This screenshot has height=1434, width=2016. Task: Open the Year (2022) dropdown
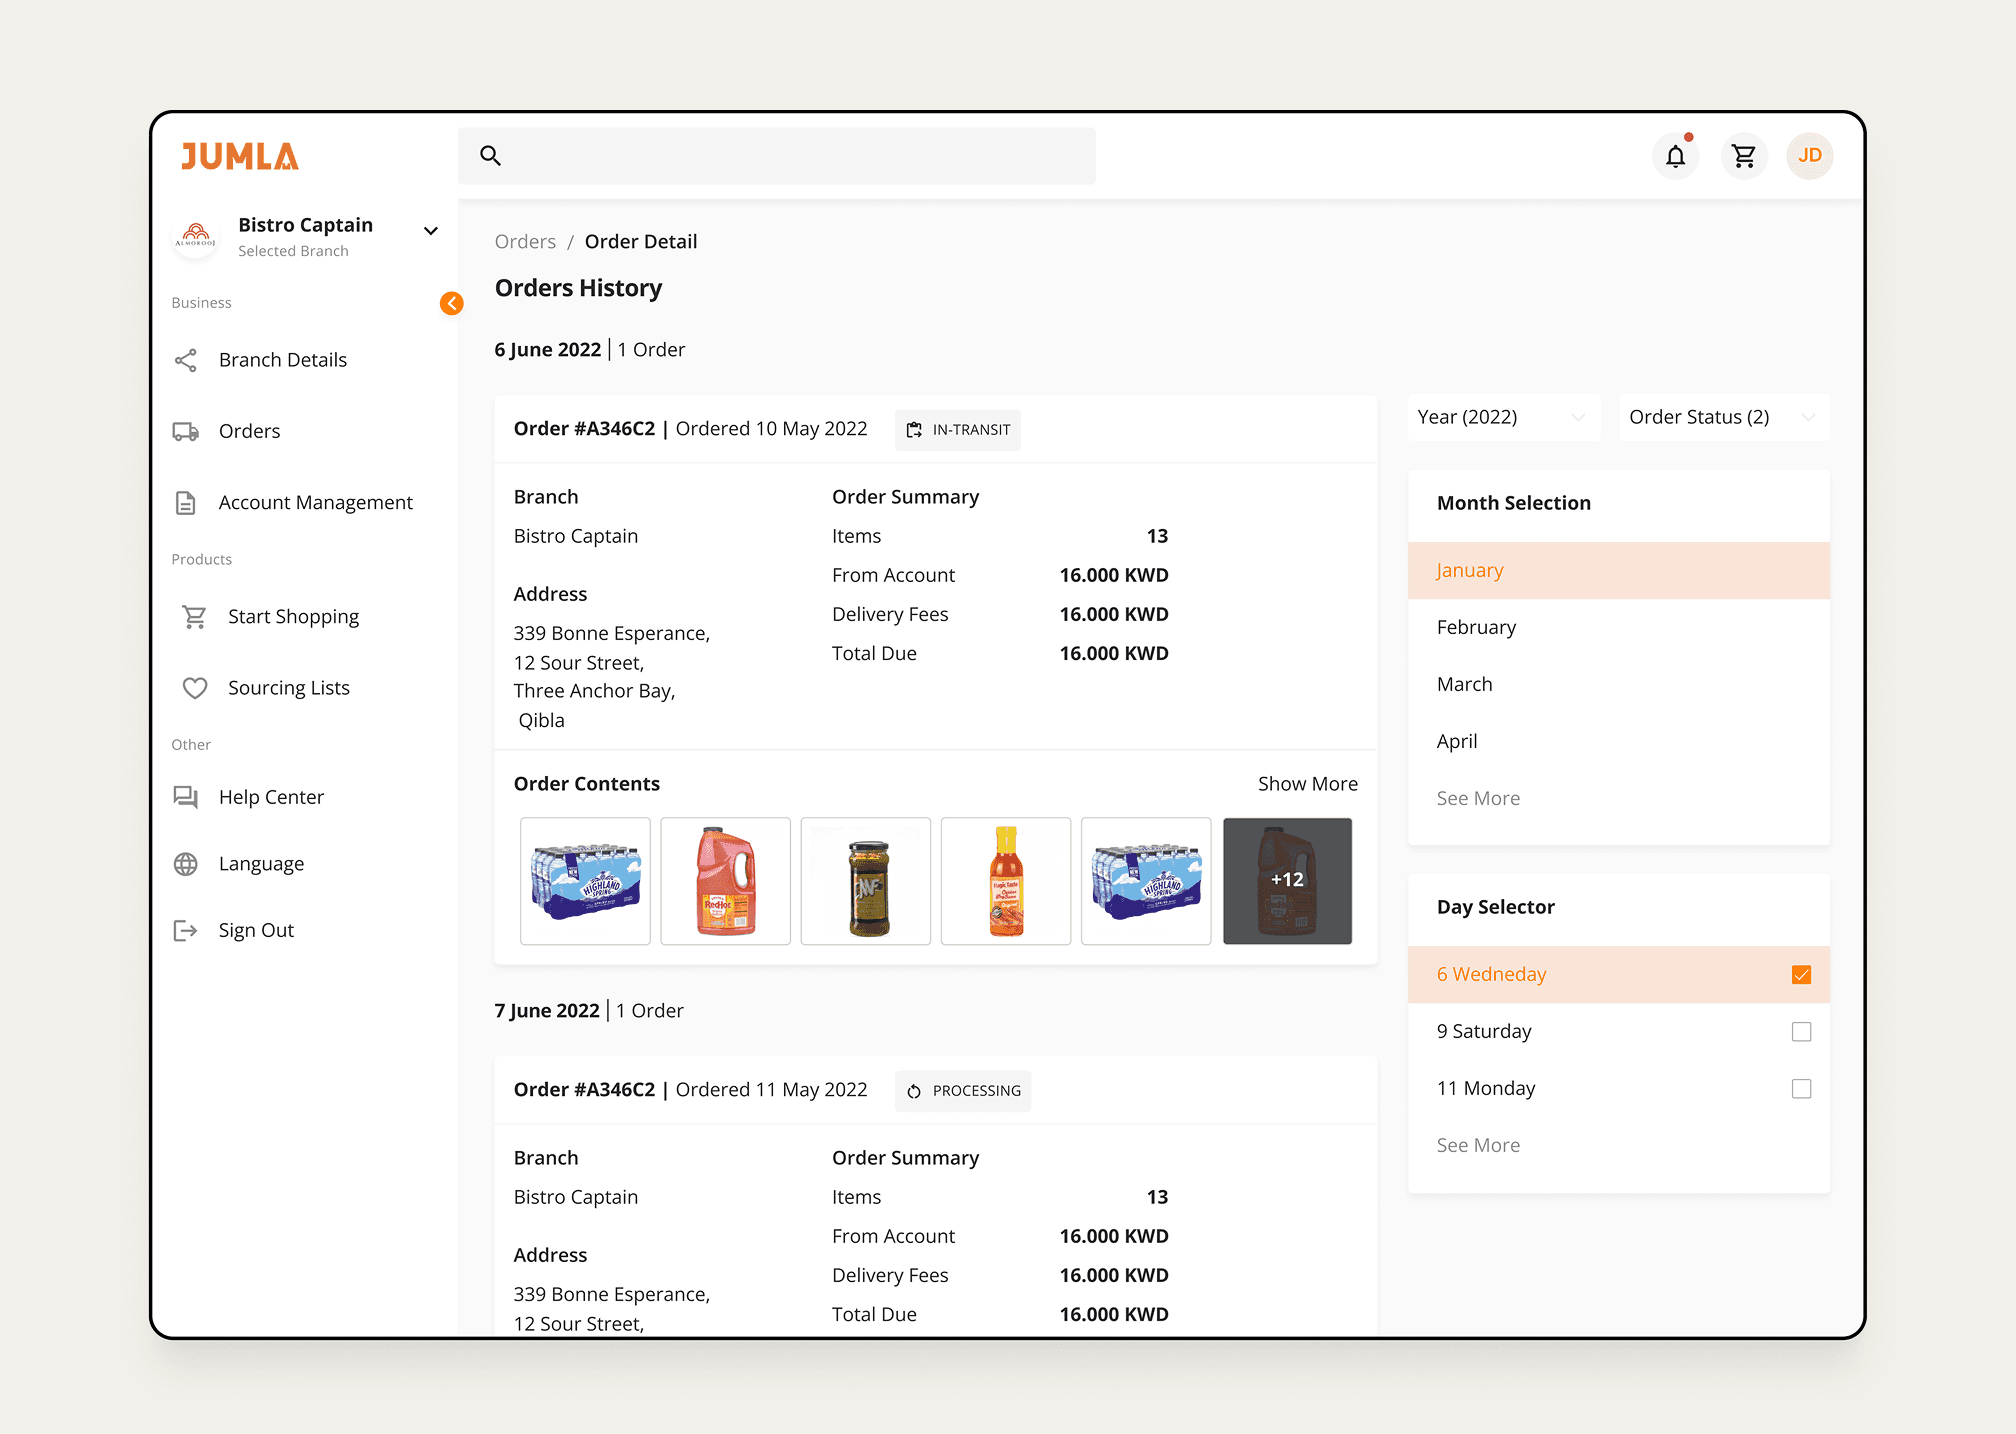1501,417
